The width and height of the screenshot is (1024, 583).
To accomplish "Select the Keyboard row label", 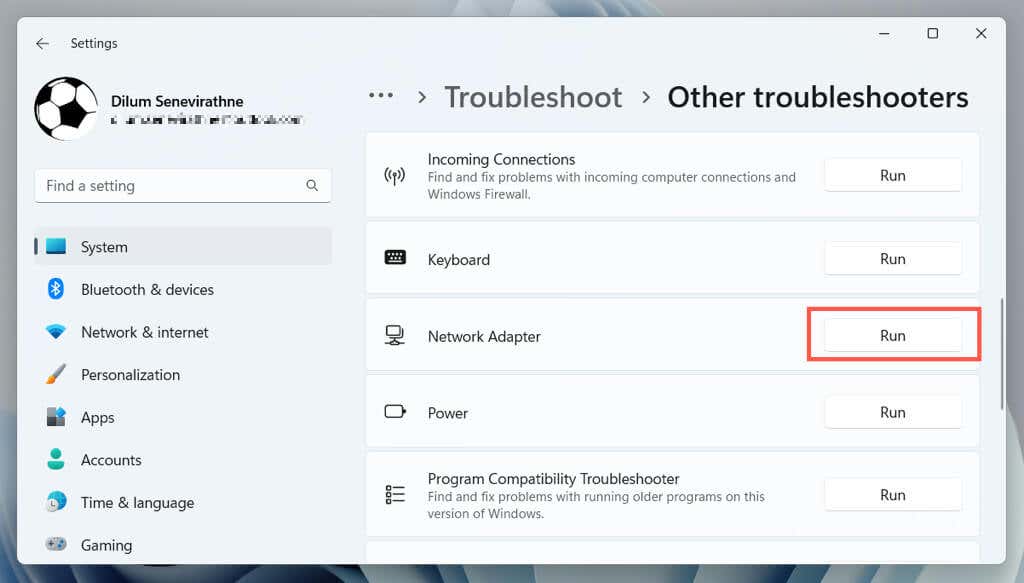I will pyautogui.click(x=458, y=260).
